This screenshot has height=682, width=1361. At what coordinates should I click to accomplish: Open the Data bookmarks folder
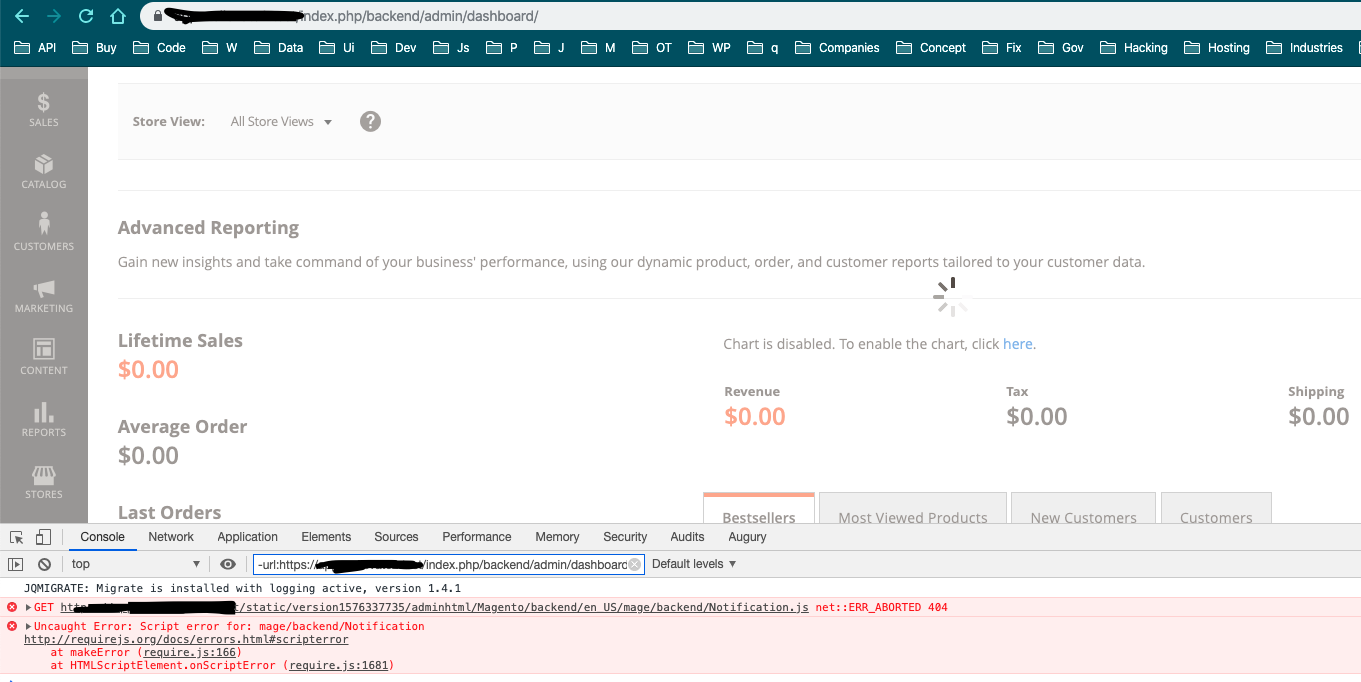click(278, 47)
